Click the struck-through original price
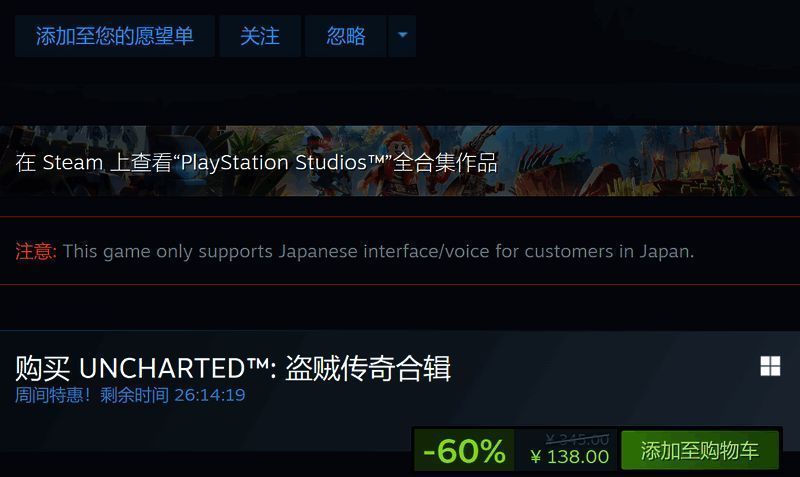Screen dimensions: 800x477 tap(577, 439)
